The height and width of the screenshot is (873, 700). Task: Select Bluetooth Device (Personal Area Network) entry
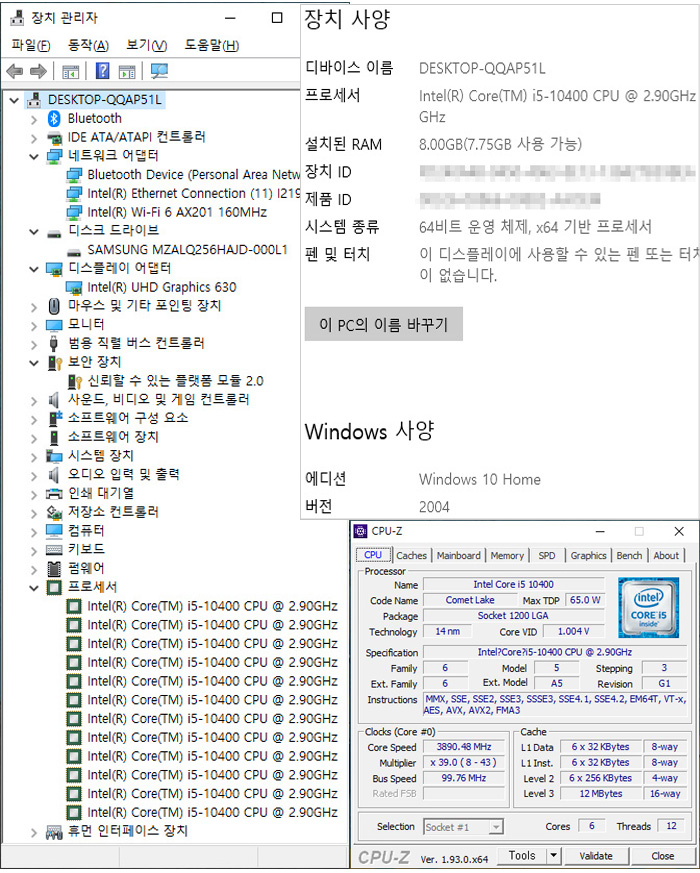(193, 175)
